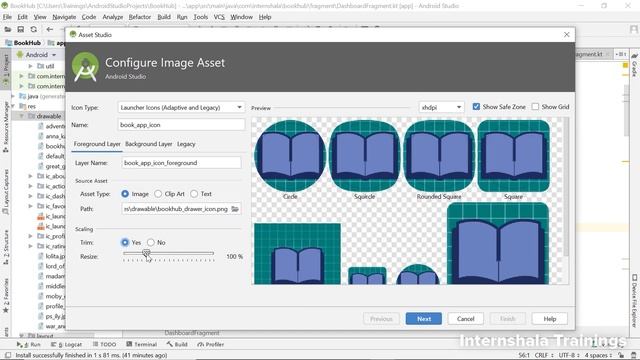Click the anna_k image file icon
Image resolution: width=640 pixels, height=360 pixels.
click(x=41, y=136)
